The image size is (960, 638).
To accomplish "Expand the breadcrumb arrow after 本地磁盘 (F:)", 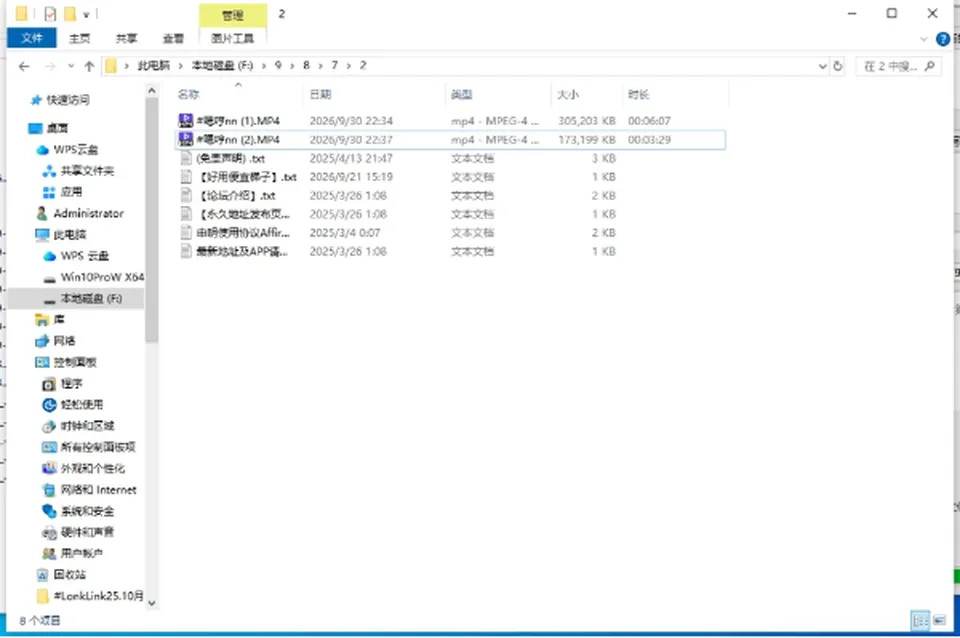I will pyautogui.click(x=264, y=66).
